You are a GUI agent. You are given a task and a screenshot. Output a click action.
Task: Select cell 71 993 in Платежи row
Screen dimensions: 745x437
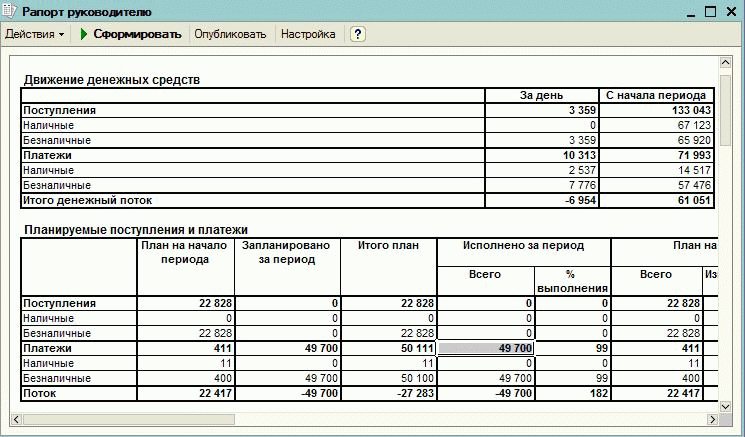(x=656, y=155)
